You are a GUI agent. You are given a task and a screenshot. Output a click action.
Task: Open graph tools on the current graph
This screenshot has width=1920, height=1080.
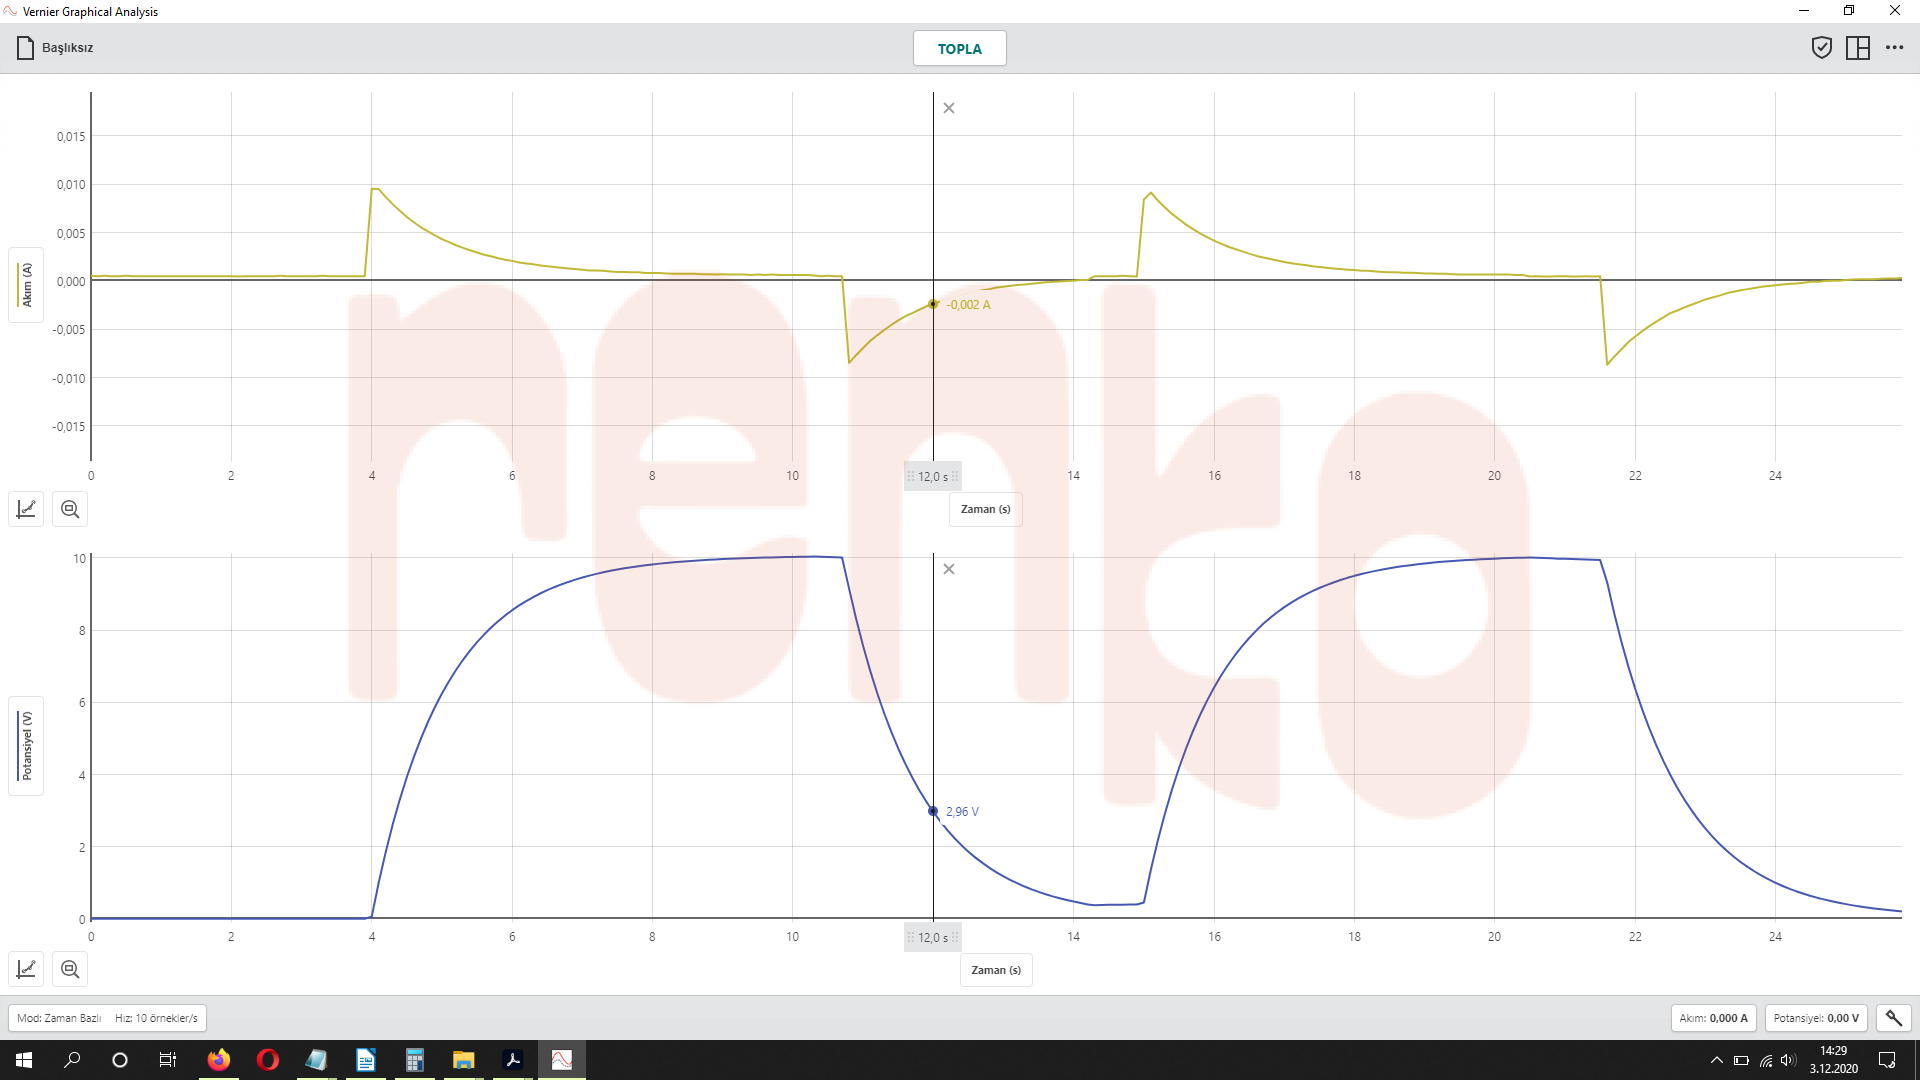tap(26, 509)
